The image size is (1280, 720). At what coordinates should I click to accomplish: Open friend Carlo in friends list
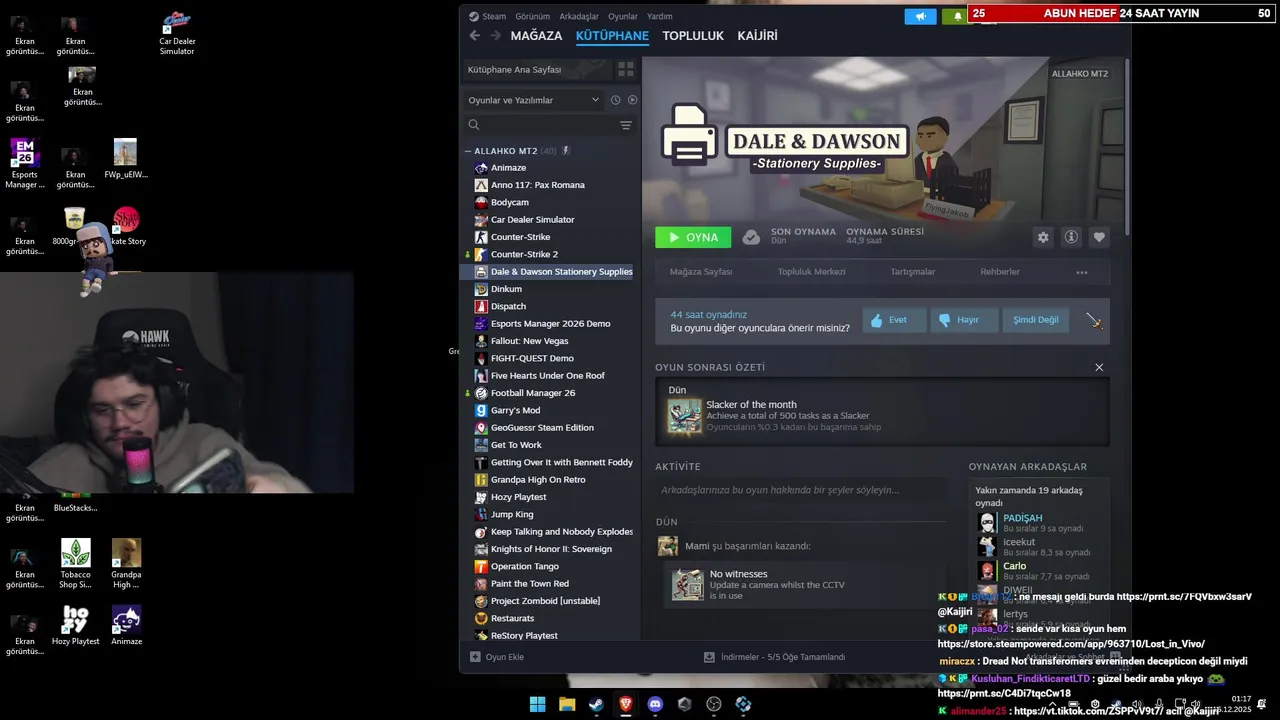1014,566
